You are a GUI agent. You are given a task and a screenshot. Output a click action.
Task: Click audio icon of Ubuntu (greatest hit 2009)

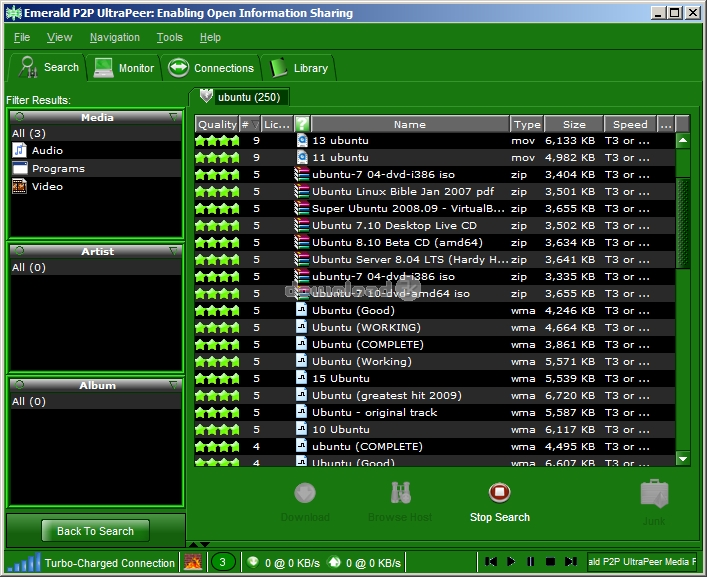click(x=302, y=395)
